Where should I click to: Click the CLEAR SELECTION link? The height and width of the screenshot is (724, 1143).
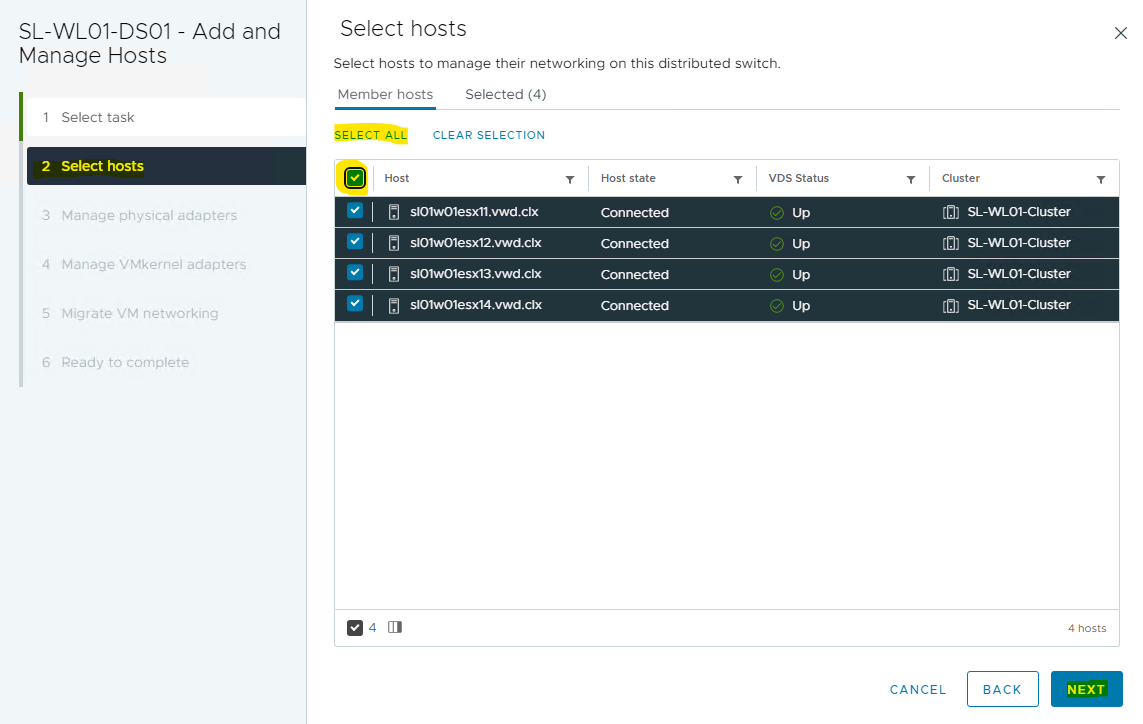pyautogui.click(x=489, y=135)
